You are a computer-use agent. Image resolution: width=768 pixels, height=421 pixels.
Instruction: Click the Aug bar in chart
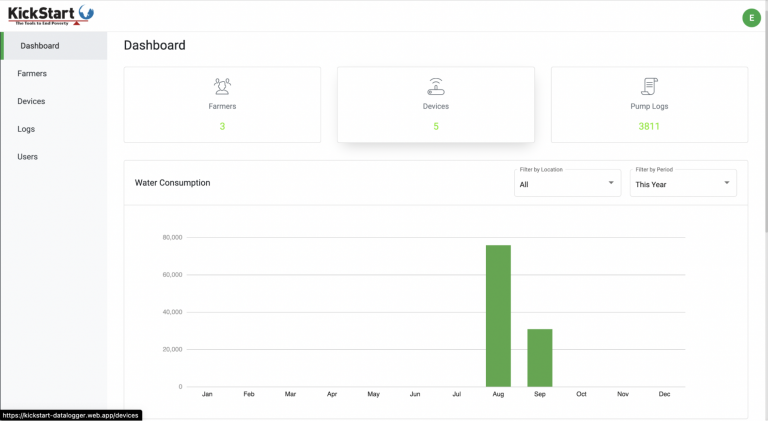pos(498,316)
